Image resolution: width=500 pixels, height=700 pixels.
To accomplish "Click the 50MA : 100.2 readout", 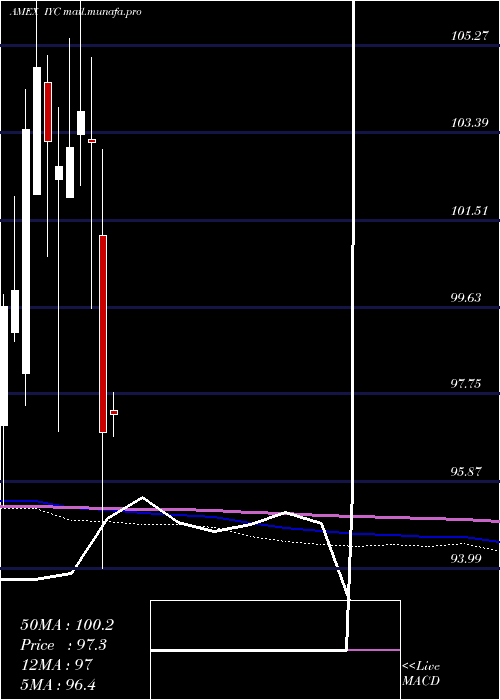I will coord(67,625).
